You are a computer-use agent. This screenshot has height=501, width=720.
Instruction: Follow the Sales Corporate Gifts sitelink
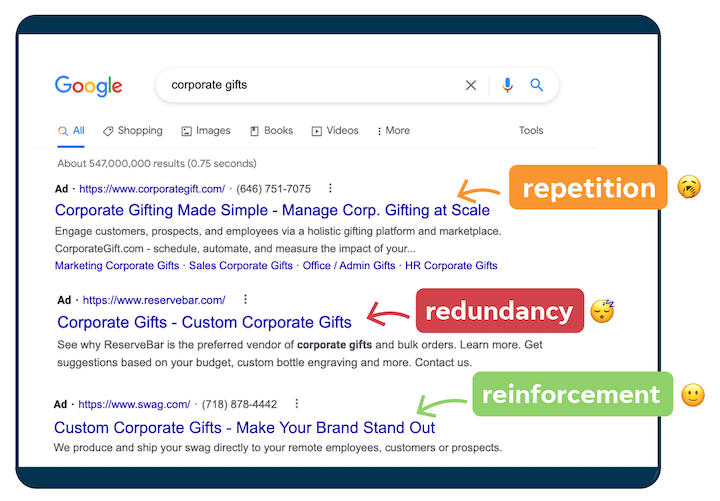click(x=241, y=265)
